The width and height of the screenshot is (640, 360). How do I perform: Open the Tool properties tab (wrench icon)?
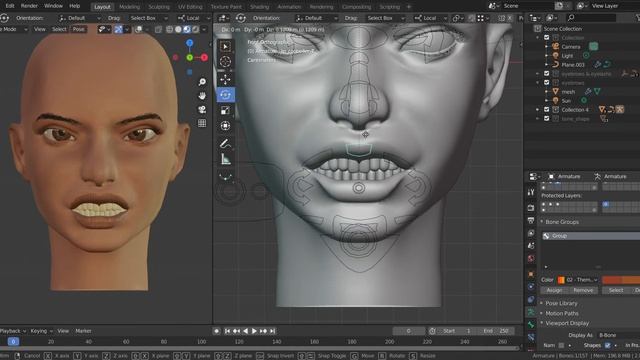click(531, 192)
